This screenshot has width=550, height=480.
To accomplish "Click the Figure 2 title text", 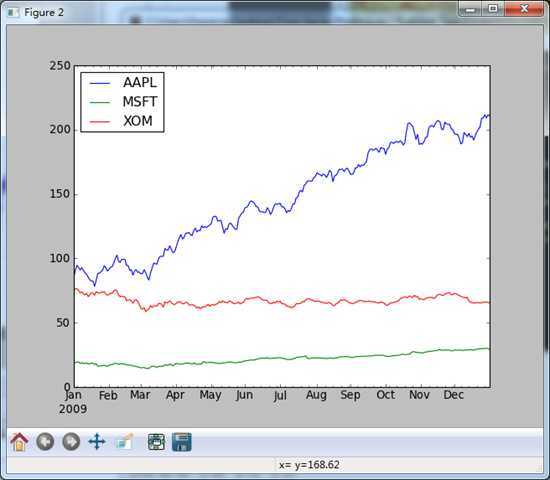I will (x=44, y=13).
